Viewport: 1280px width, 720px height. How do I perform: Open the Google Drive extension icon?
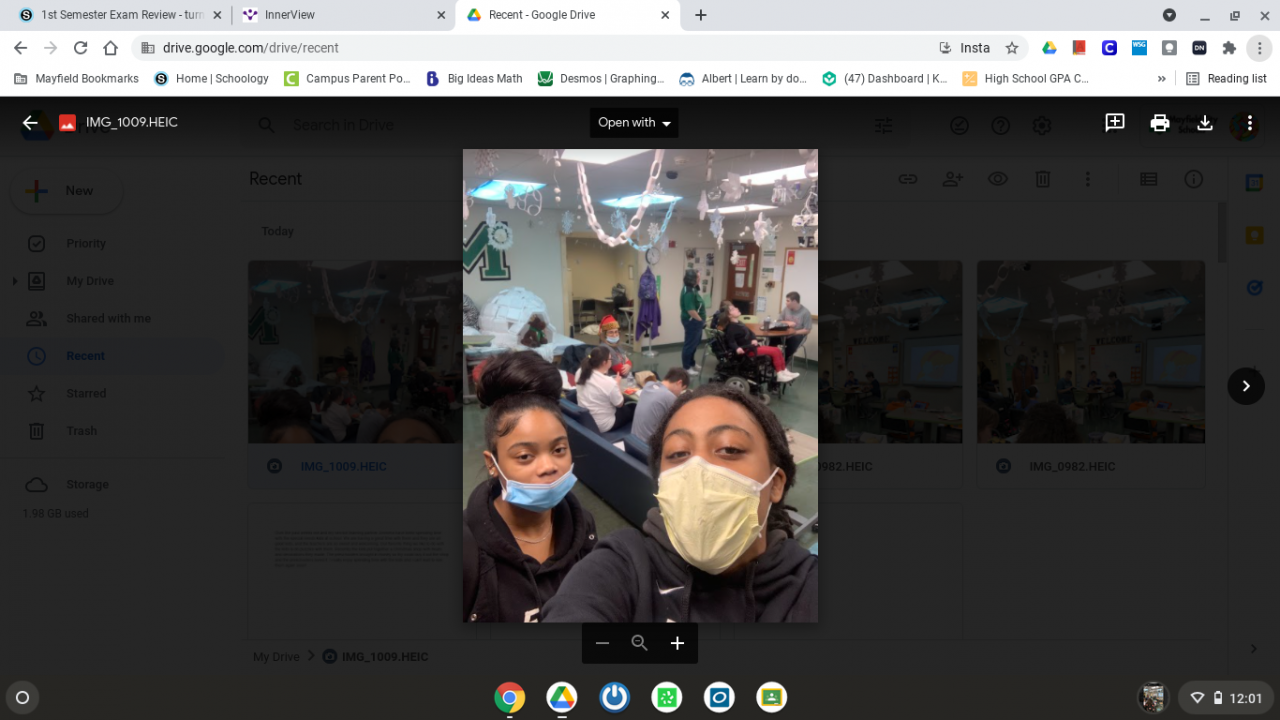1049,48
